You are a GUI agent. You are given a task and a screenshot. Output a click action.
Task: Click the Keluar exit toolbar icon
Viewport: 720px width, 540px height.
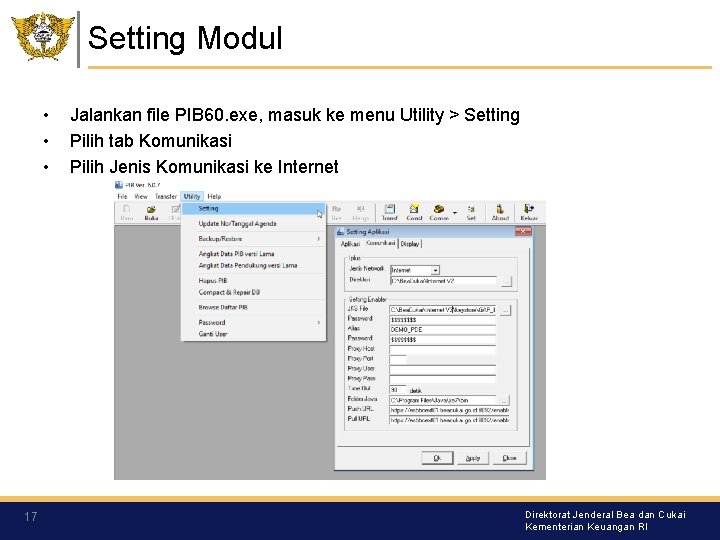[529, 213]
